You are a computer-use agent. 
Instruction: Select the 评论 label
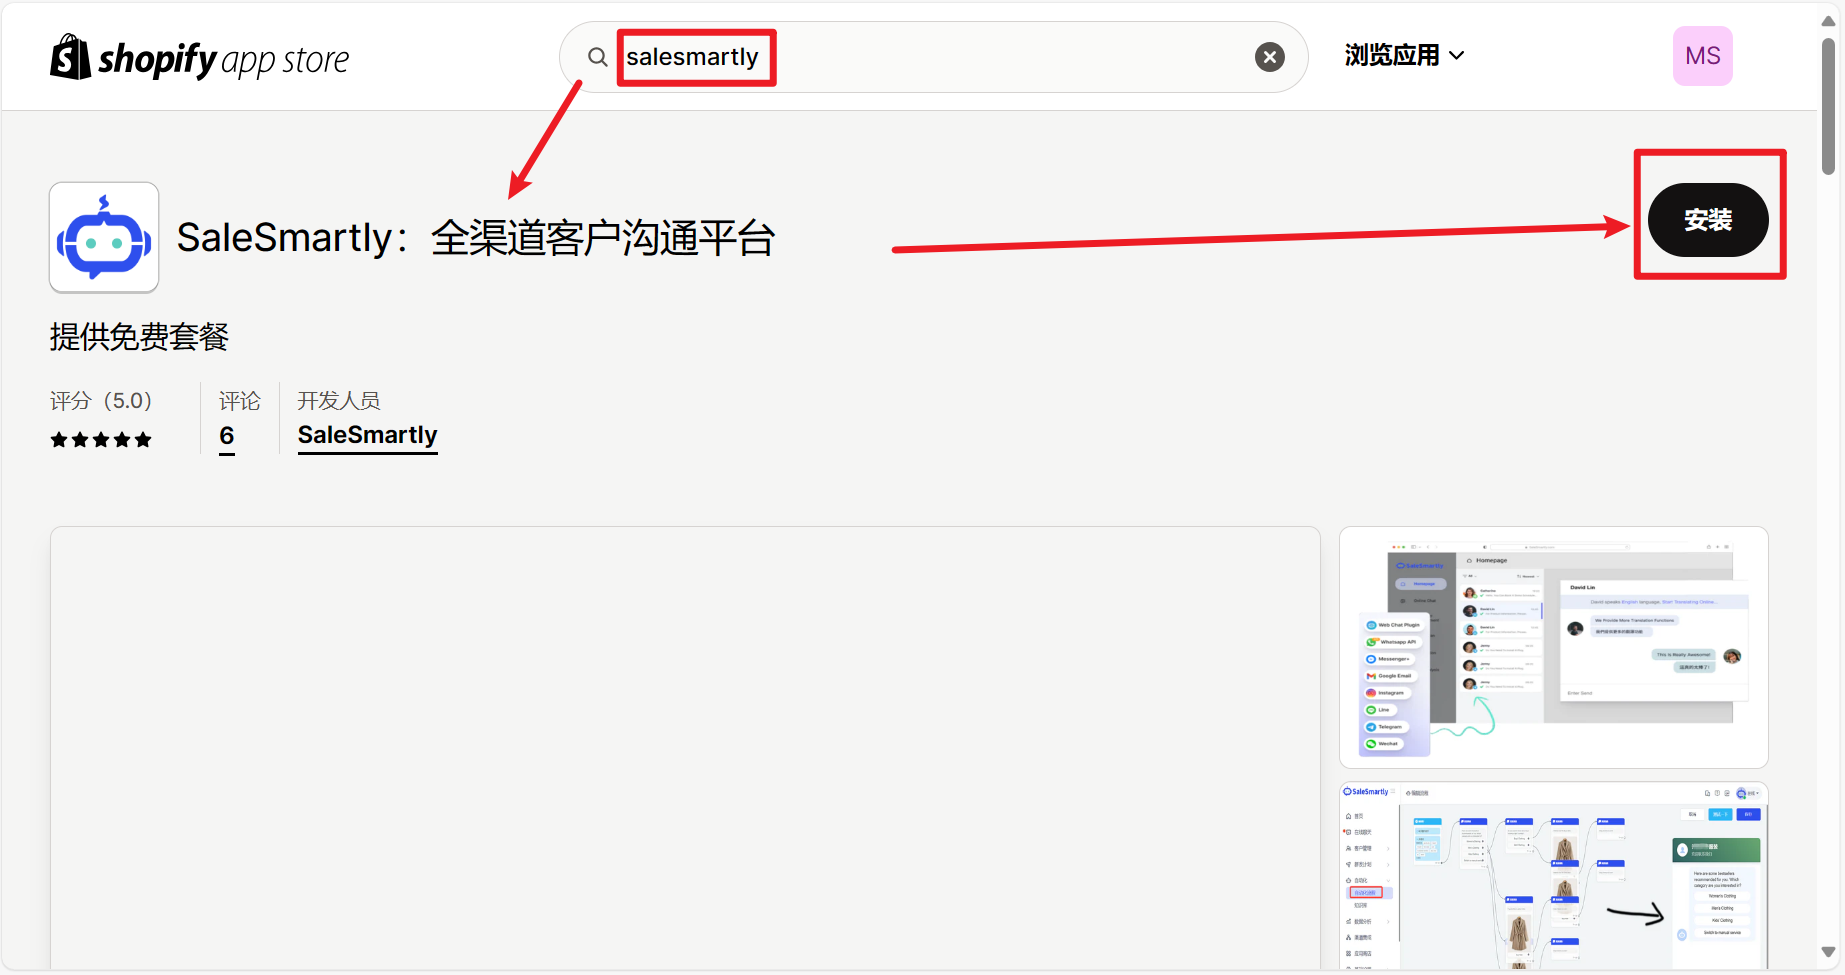240,401
